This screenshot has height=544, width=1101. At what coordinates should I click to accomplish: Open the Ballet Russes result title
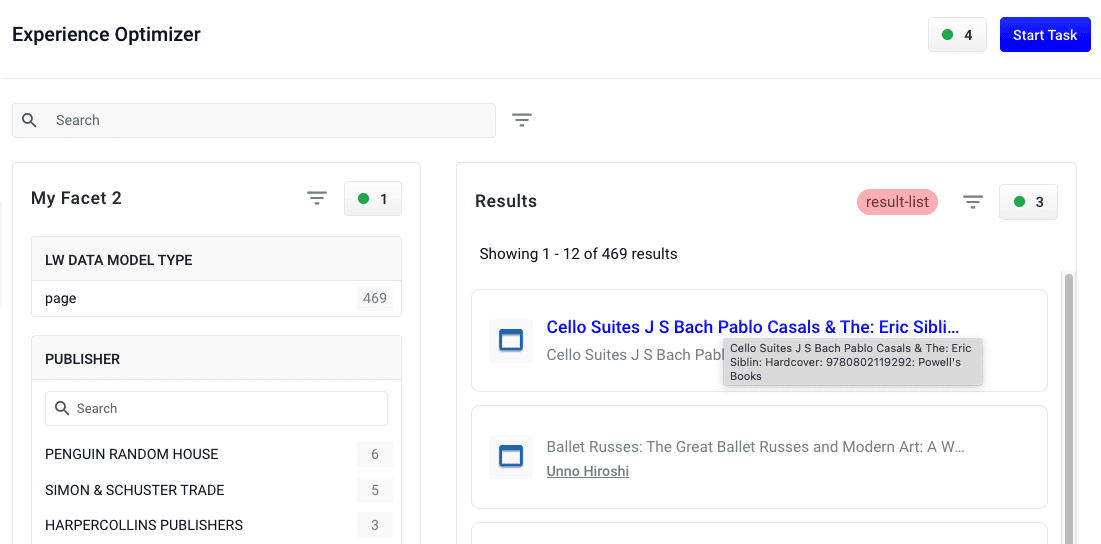[756, 447]
